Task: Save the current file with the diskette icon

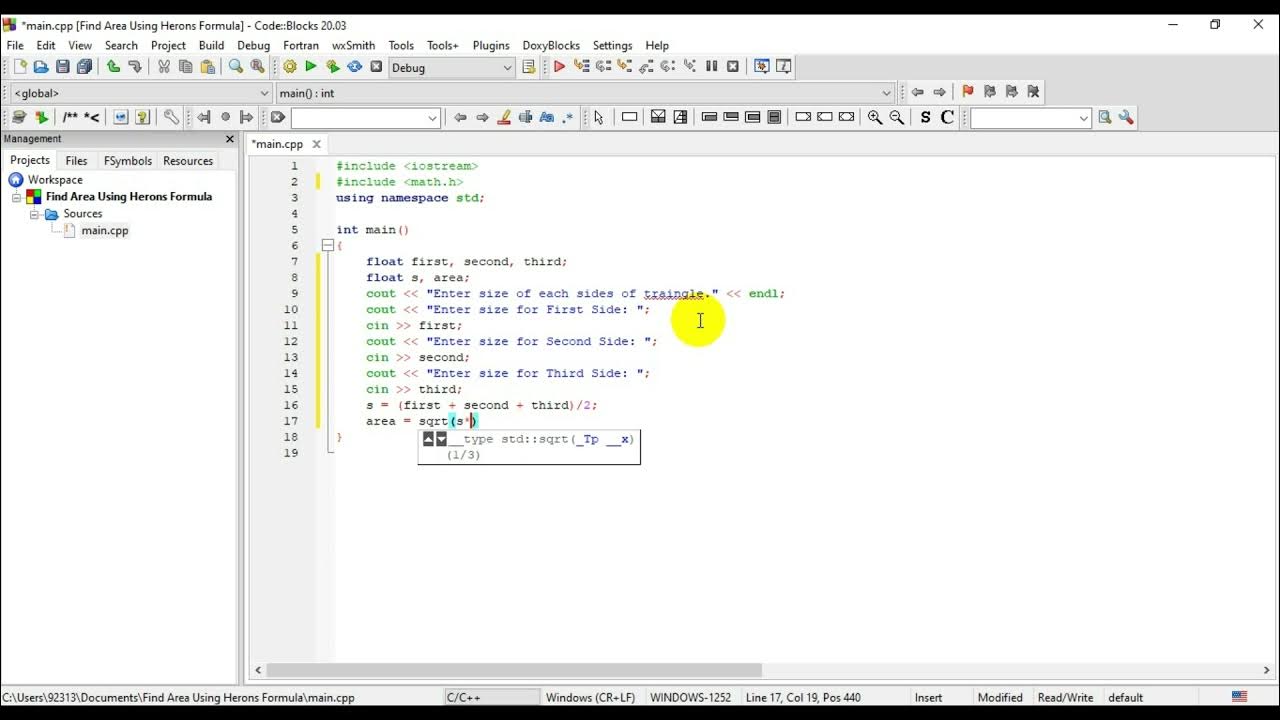Action: (63, 67)
